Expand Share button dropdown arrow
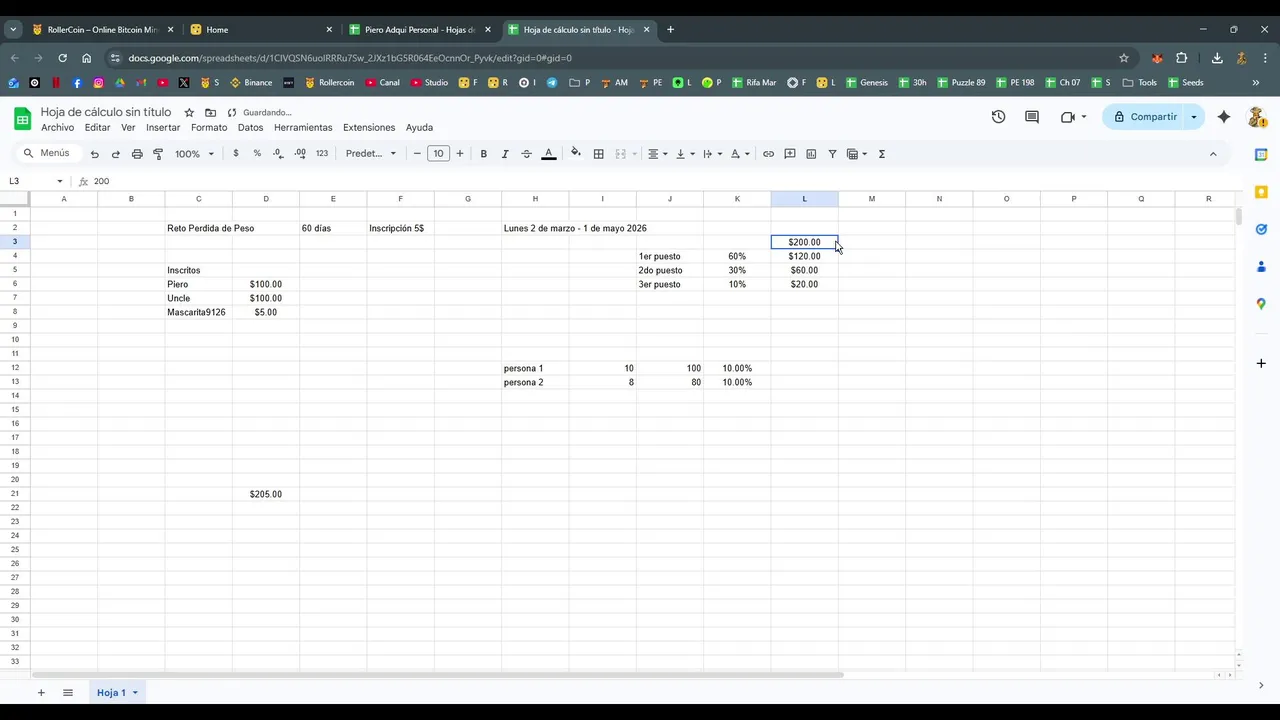The height and width of the screenshot is (720, 1280). point(1193,117)
